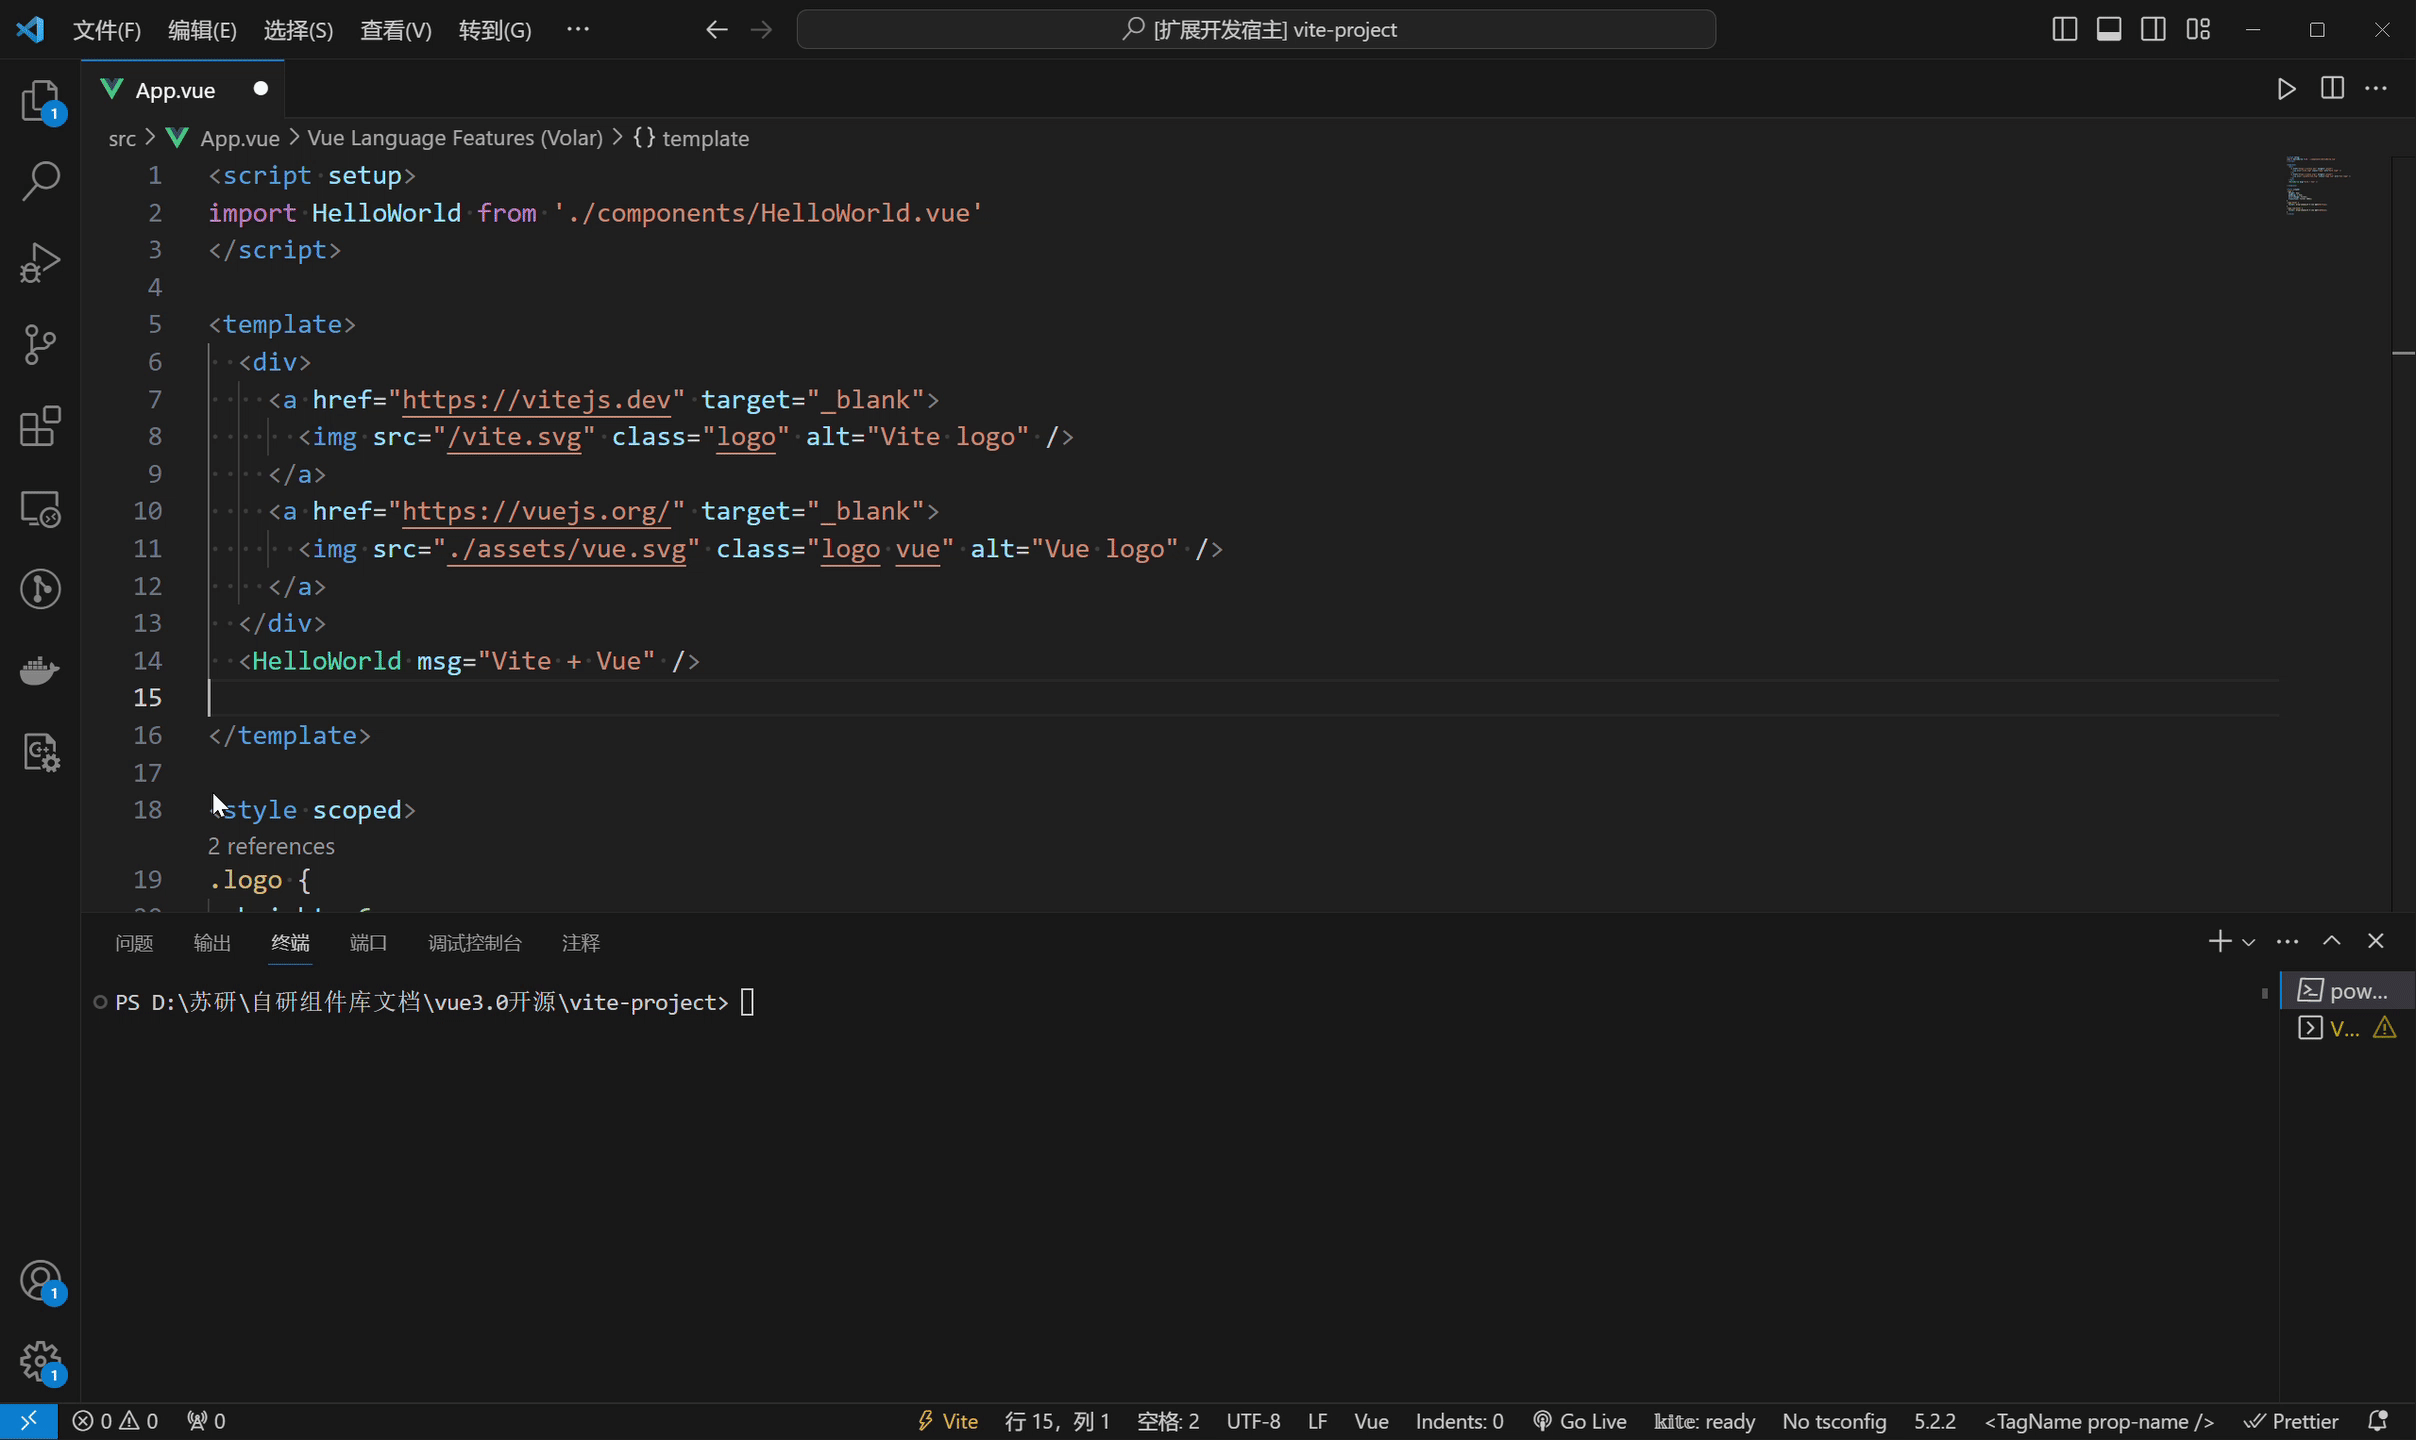Open terminal panel more actions ellipsis
This screenshot has width=2416, height=1440.
pos(2287,941)
